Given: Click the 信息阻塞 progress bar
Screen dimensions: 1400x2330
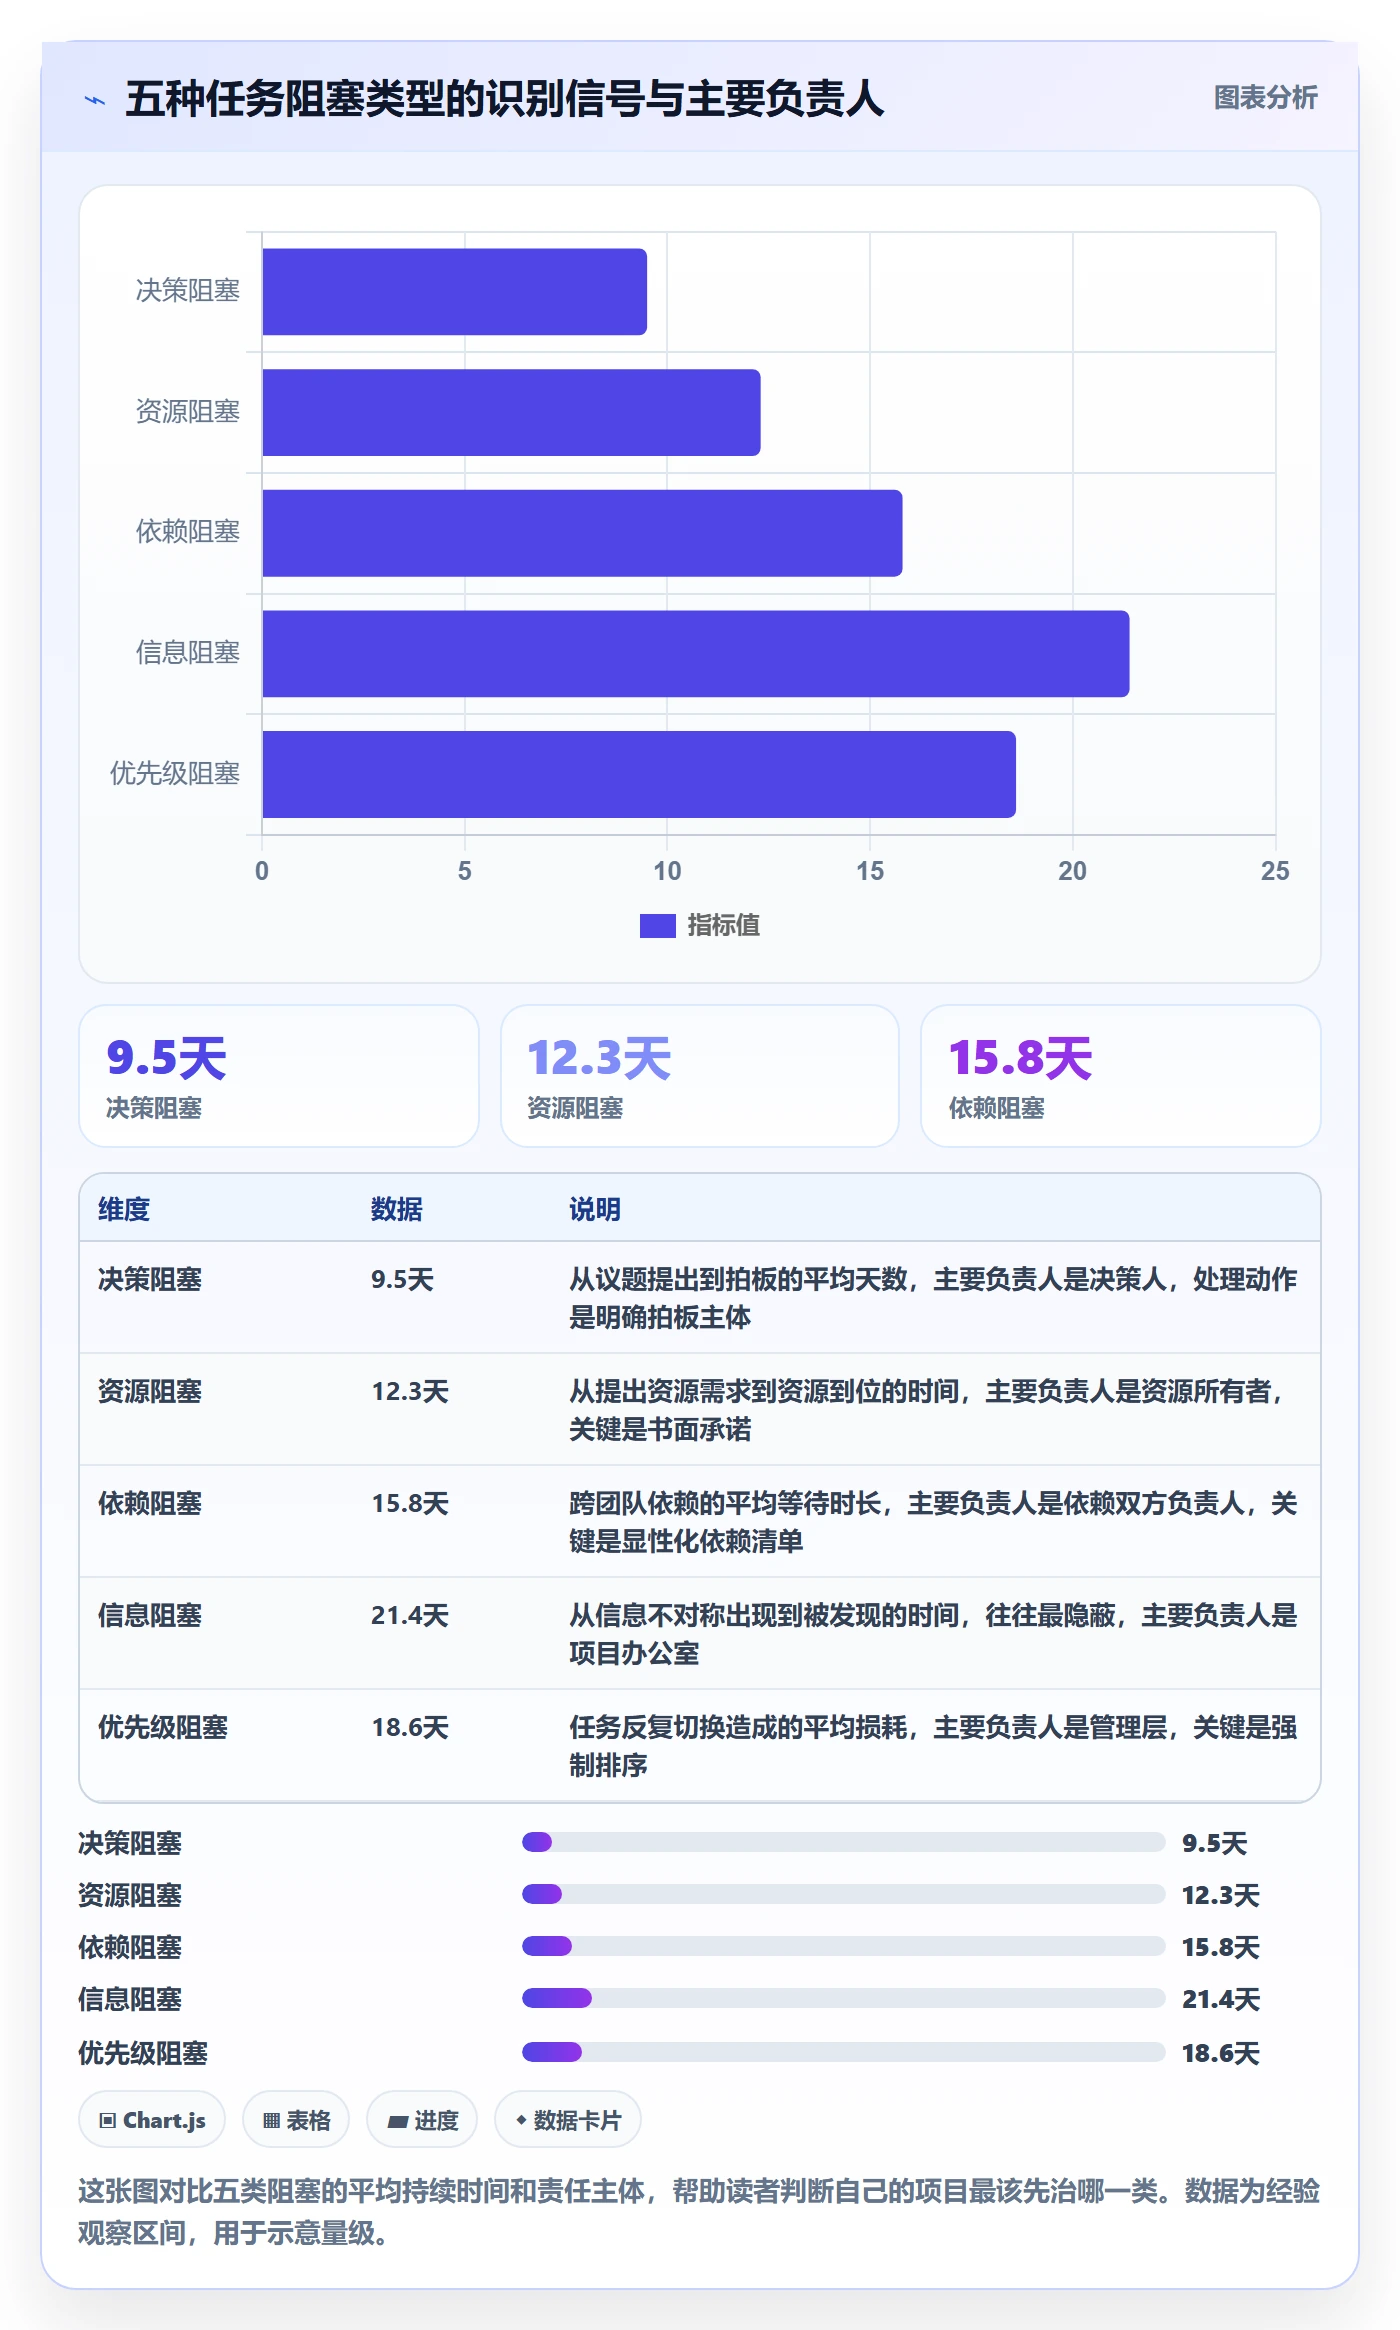Looking at the screenshot, I should [x=843, y=1998].
